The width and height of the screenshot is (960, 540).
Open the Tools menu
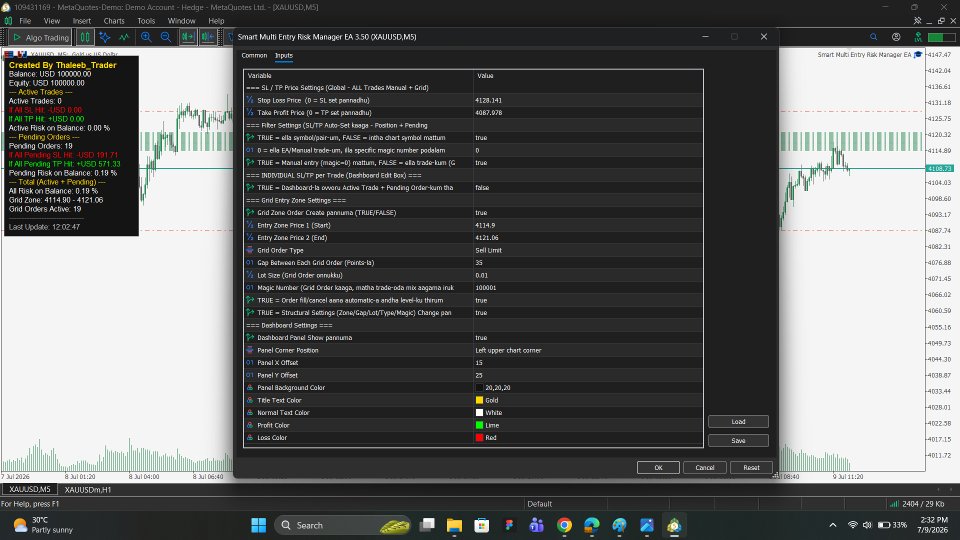pyautogui.click(x=146, y=21)
